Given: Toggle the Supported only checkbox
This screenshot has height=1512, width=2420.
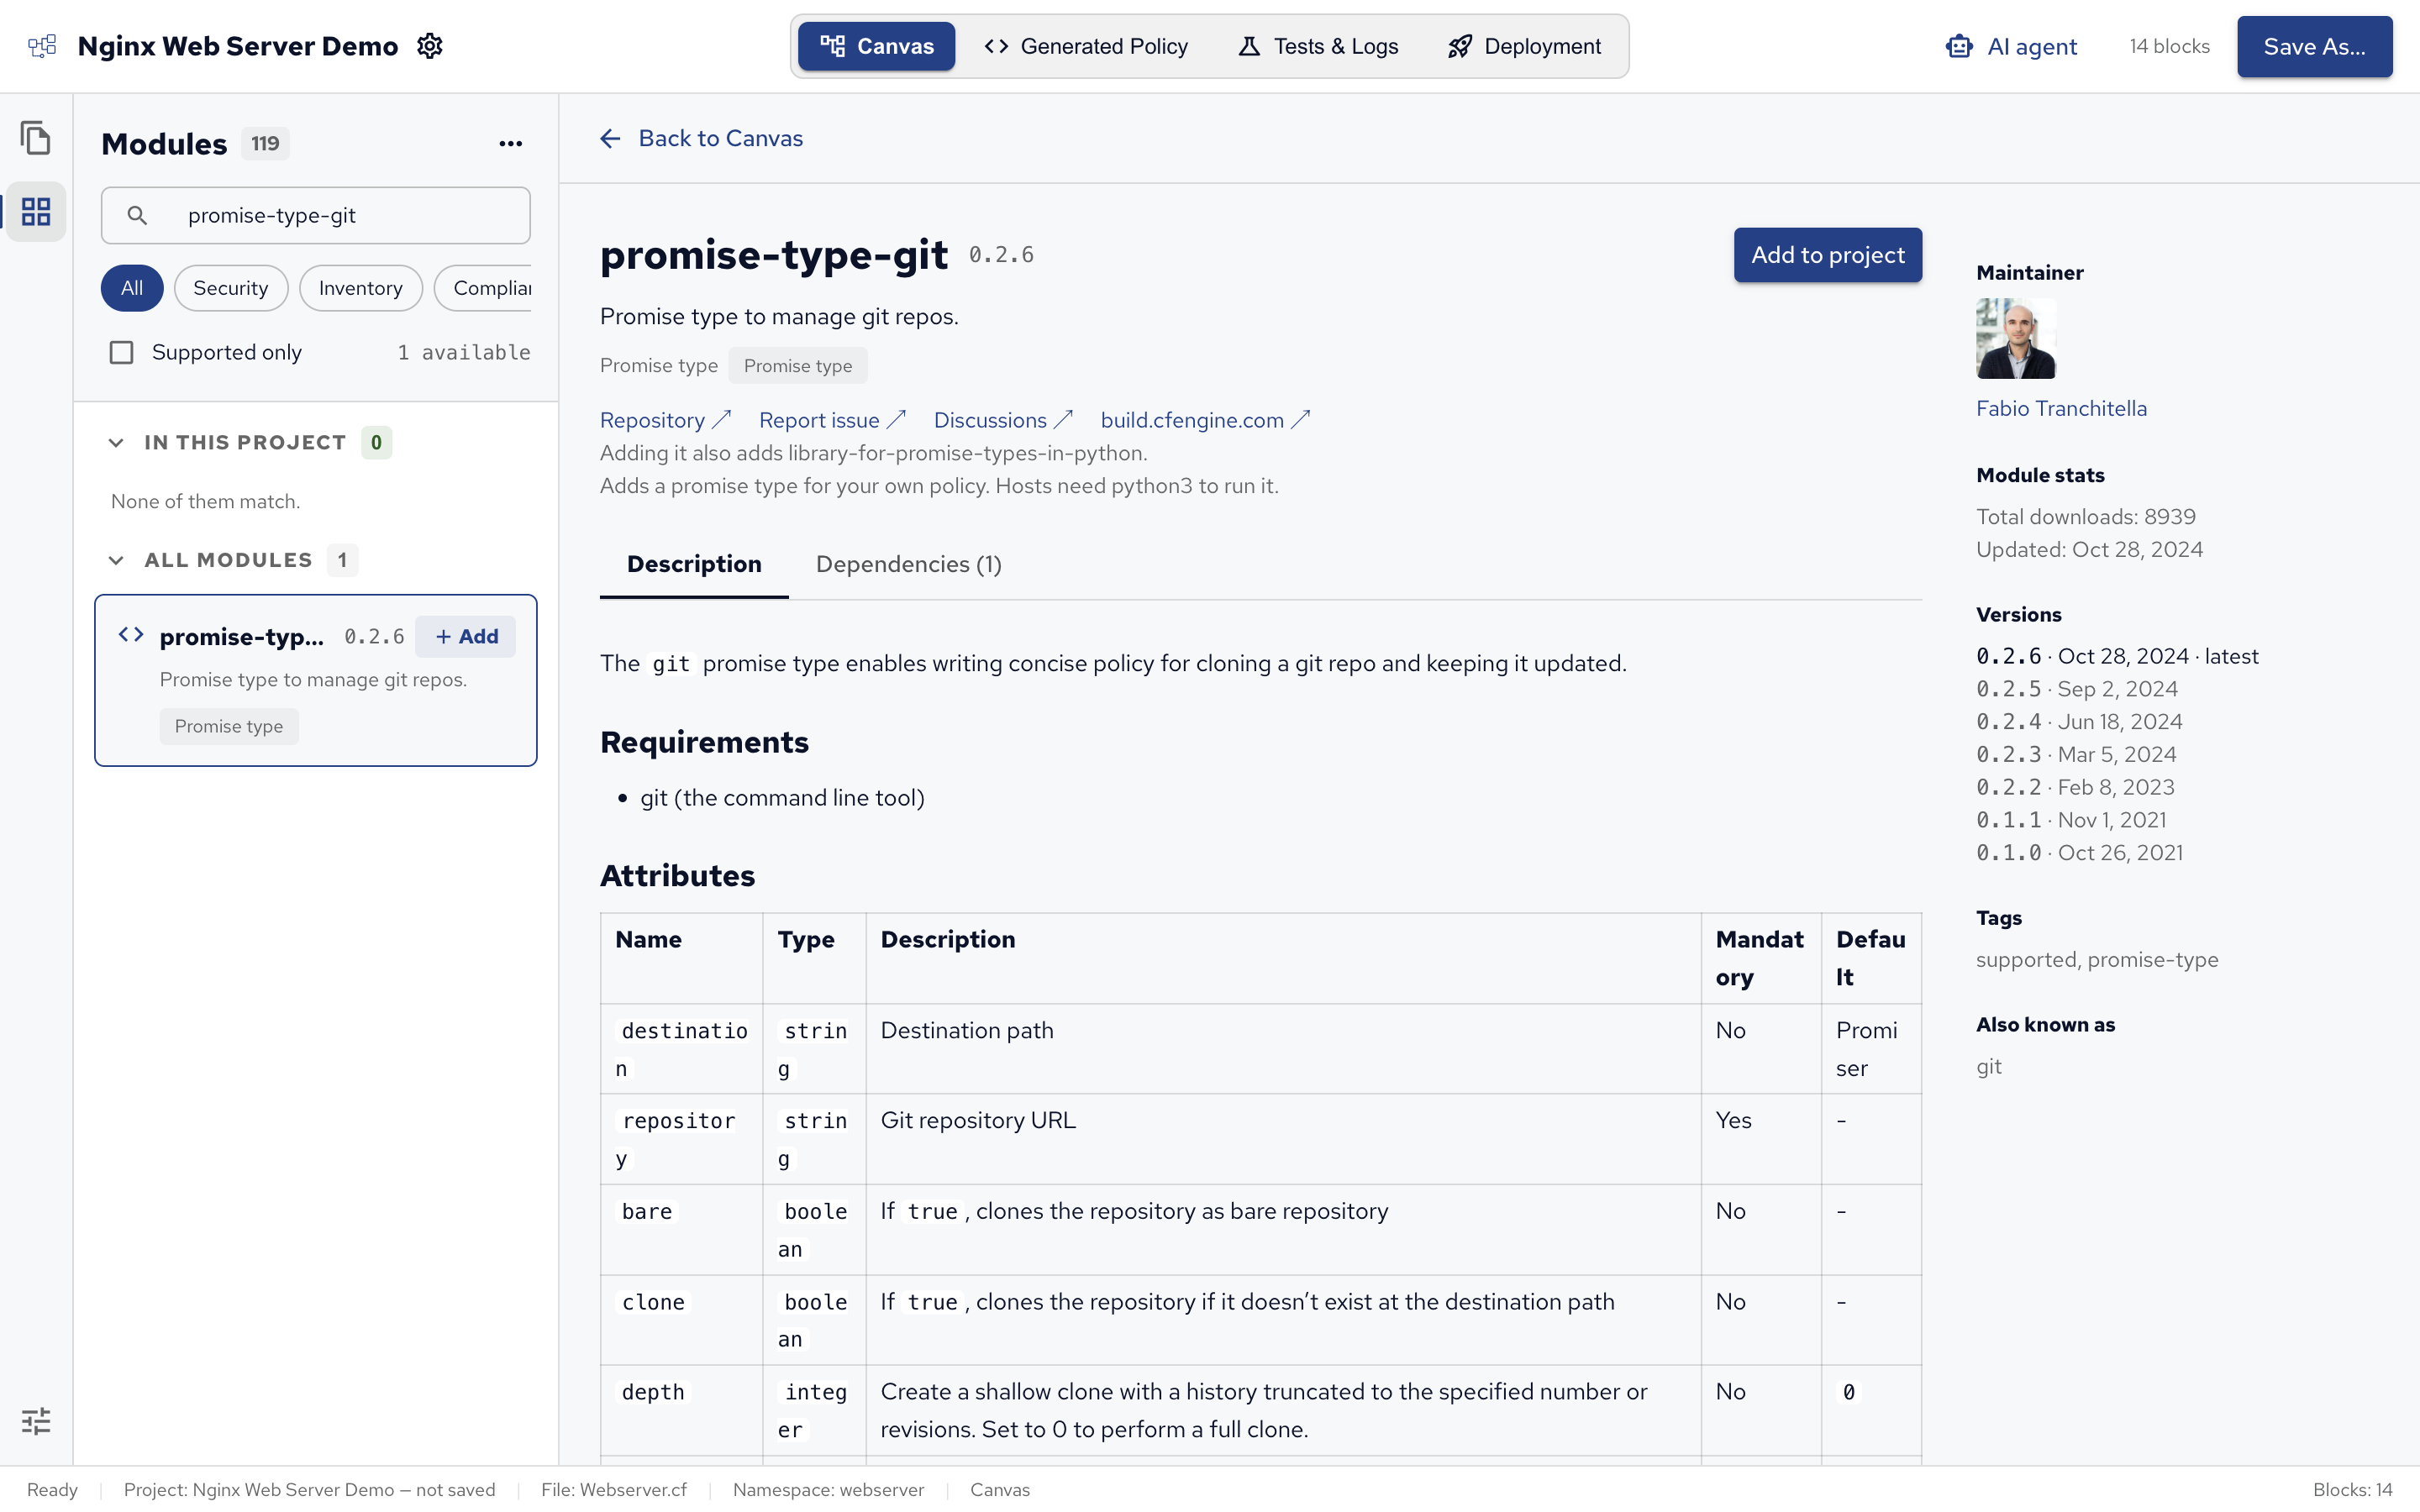Looking at the screenshot, I should click(x=121, y=352).
